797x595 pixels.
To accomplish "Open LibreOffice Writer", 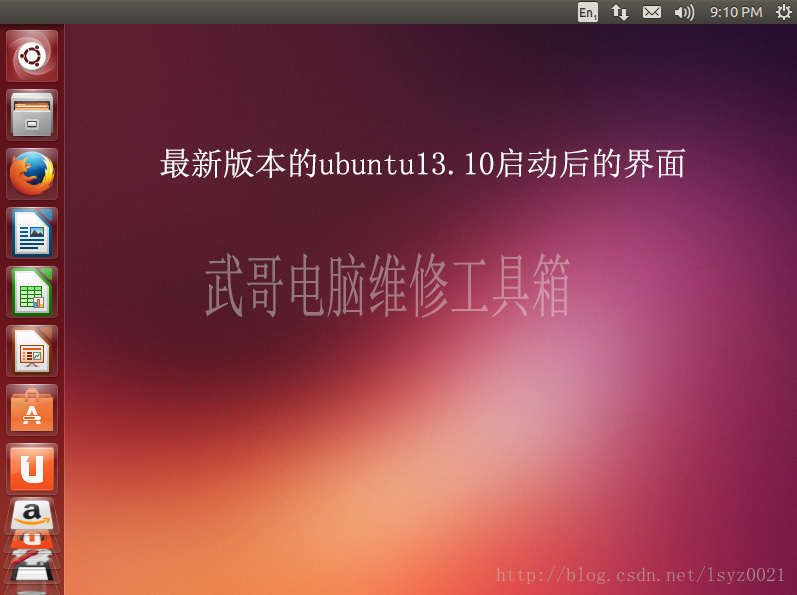I will pyautogui.click(x=32, y=233).
